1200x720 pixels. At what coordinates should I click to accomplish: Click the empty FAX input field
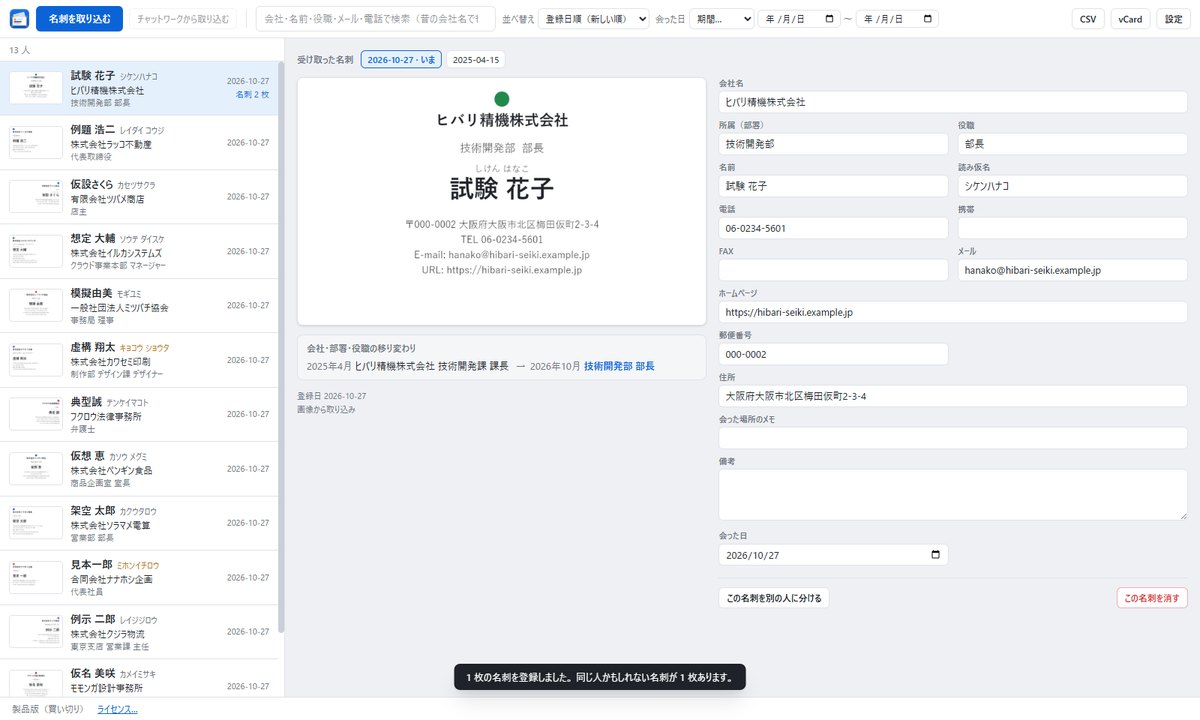[833, 270]
